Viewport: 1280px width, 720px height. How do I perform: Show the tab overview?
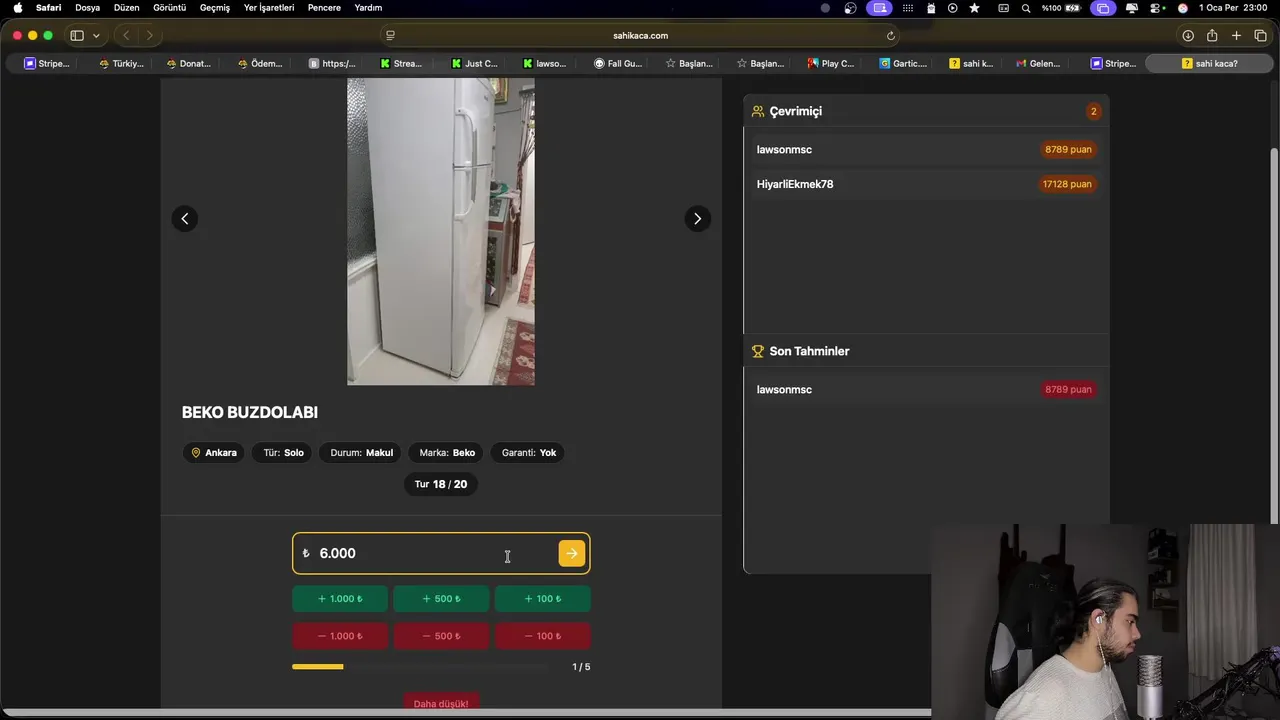pos(1261,35)
